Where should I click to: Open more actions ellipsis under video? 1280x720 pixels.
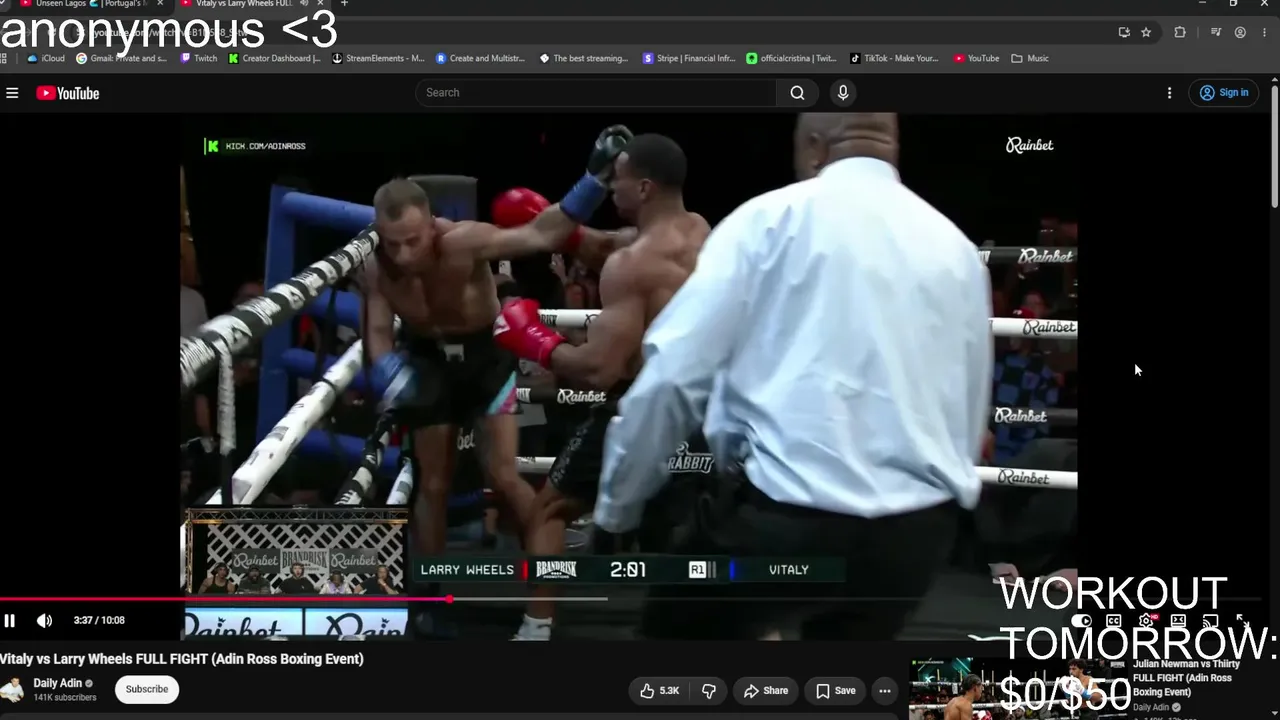click(x=885, y=690)
